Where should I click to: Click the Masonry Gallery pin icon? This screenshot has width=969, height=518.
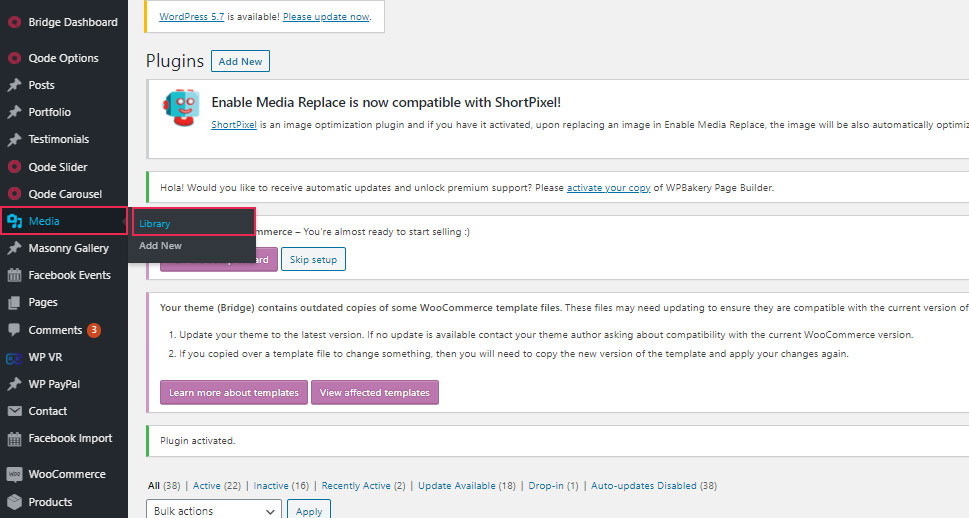14,248
